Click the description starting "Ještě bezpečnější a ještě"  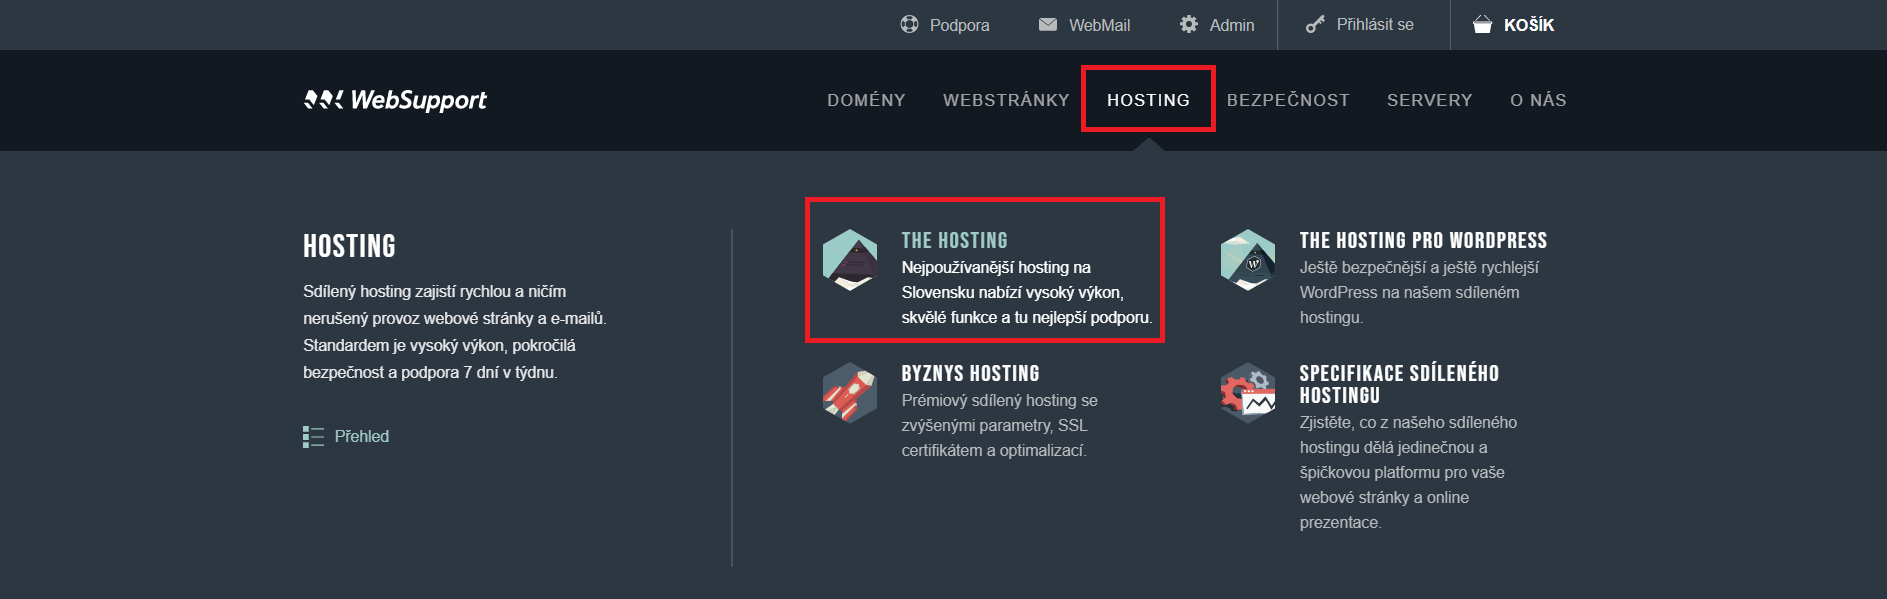coord(1419,292)
